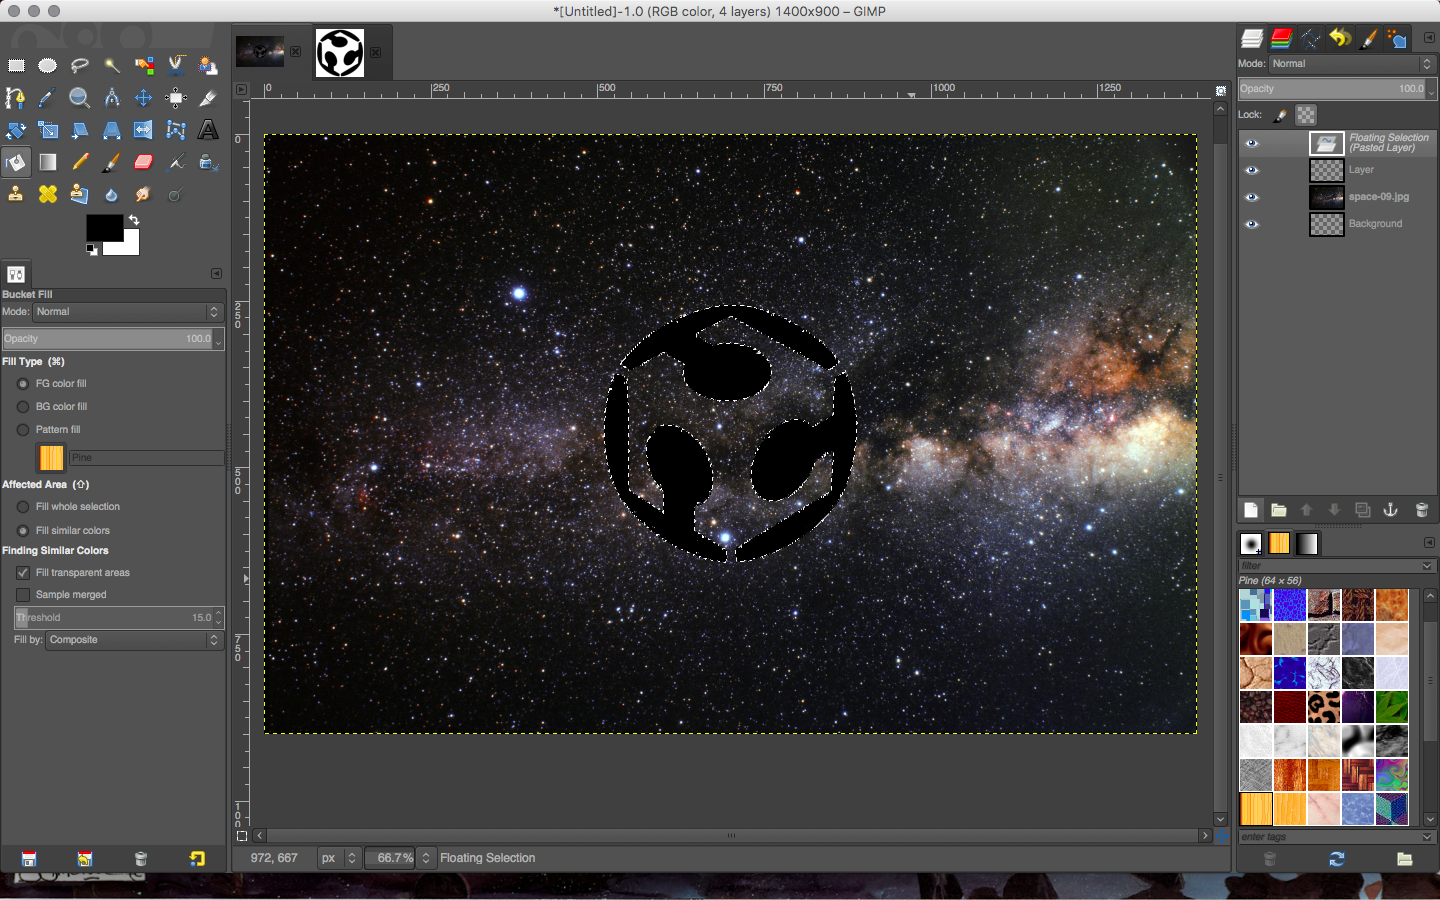Switch to the Brushes tab in lower dock
This screenshot has width=1440, height=900.
pyautogui.click(x=1251, y=544)
